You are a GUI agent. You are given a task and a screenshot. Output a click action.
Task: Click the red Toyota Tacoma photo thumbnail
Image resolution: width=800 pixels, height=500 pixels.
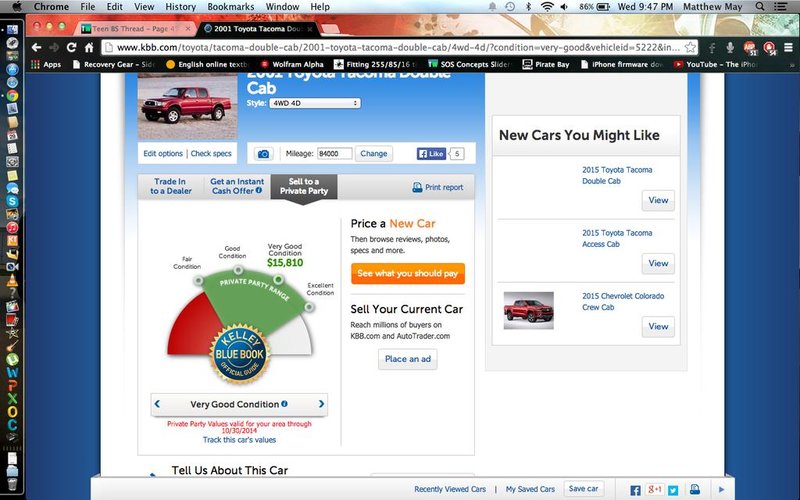pos(187,106)
